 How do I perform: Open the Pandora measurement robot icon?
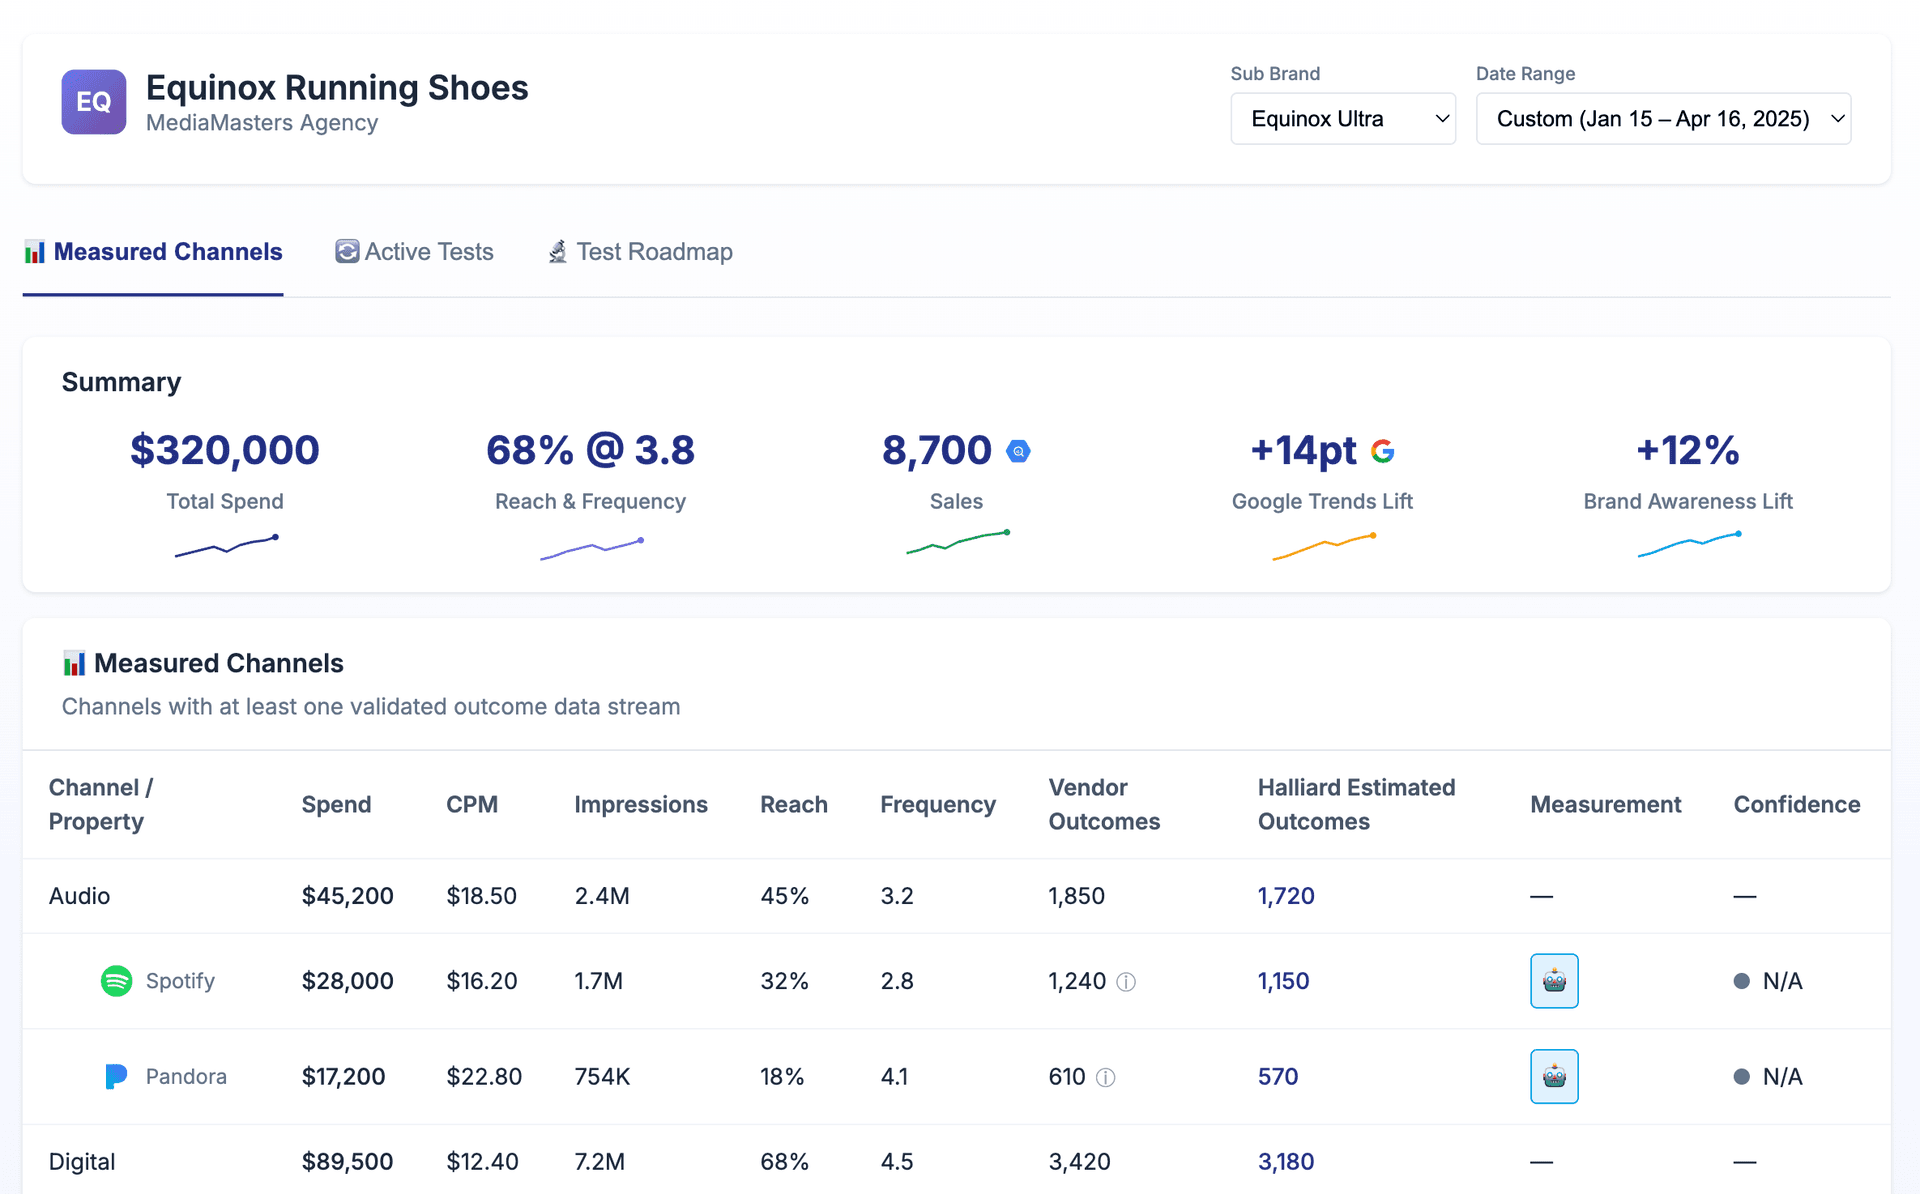[1554, 1077]
